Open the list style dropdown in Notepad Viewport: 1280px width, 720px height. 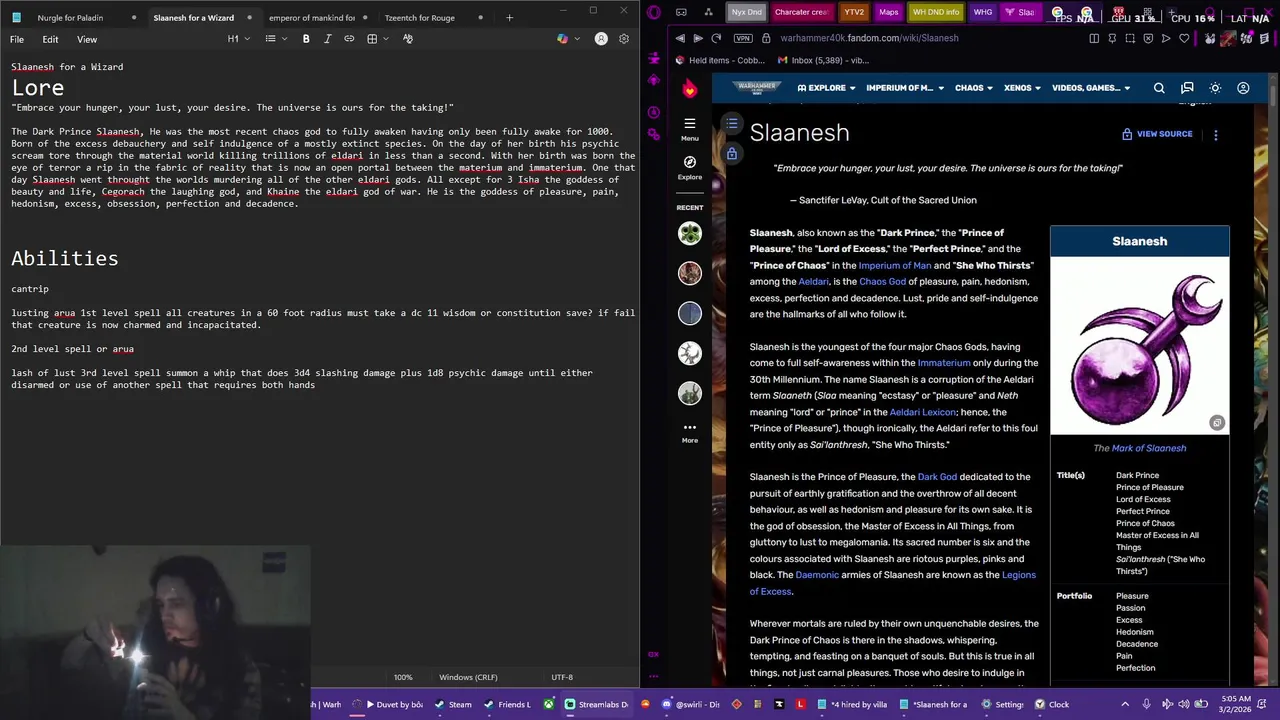(x=276, y=39)
